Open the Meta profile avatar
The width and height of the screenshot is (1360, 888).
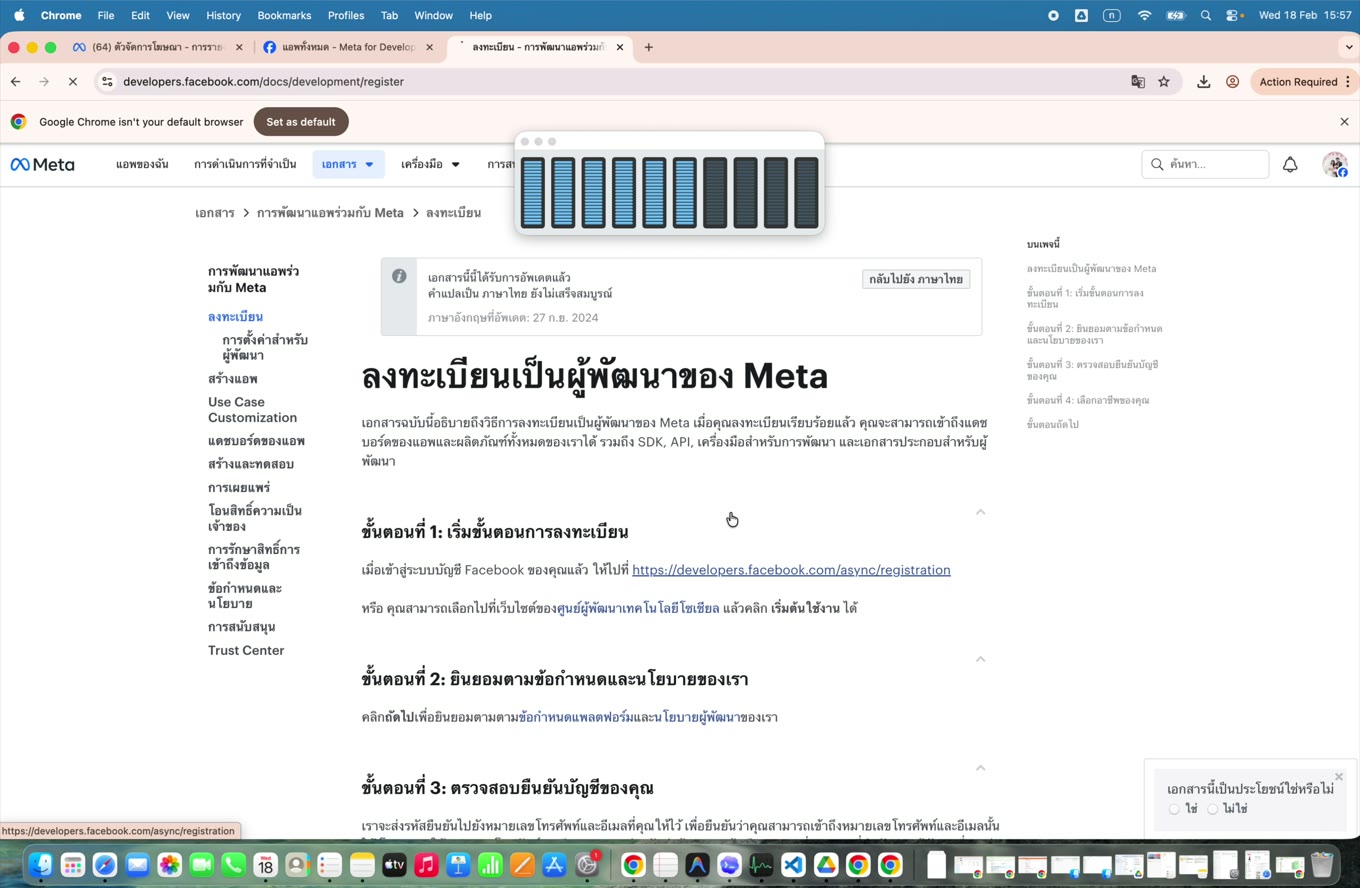tap(1335, 164)
